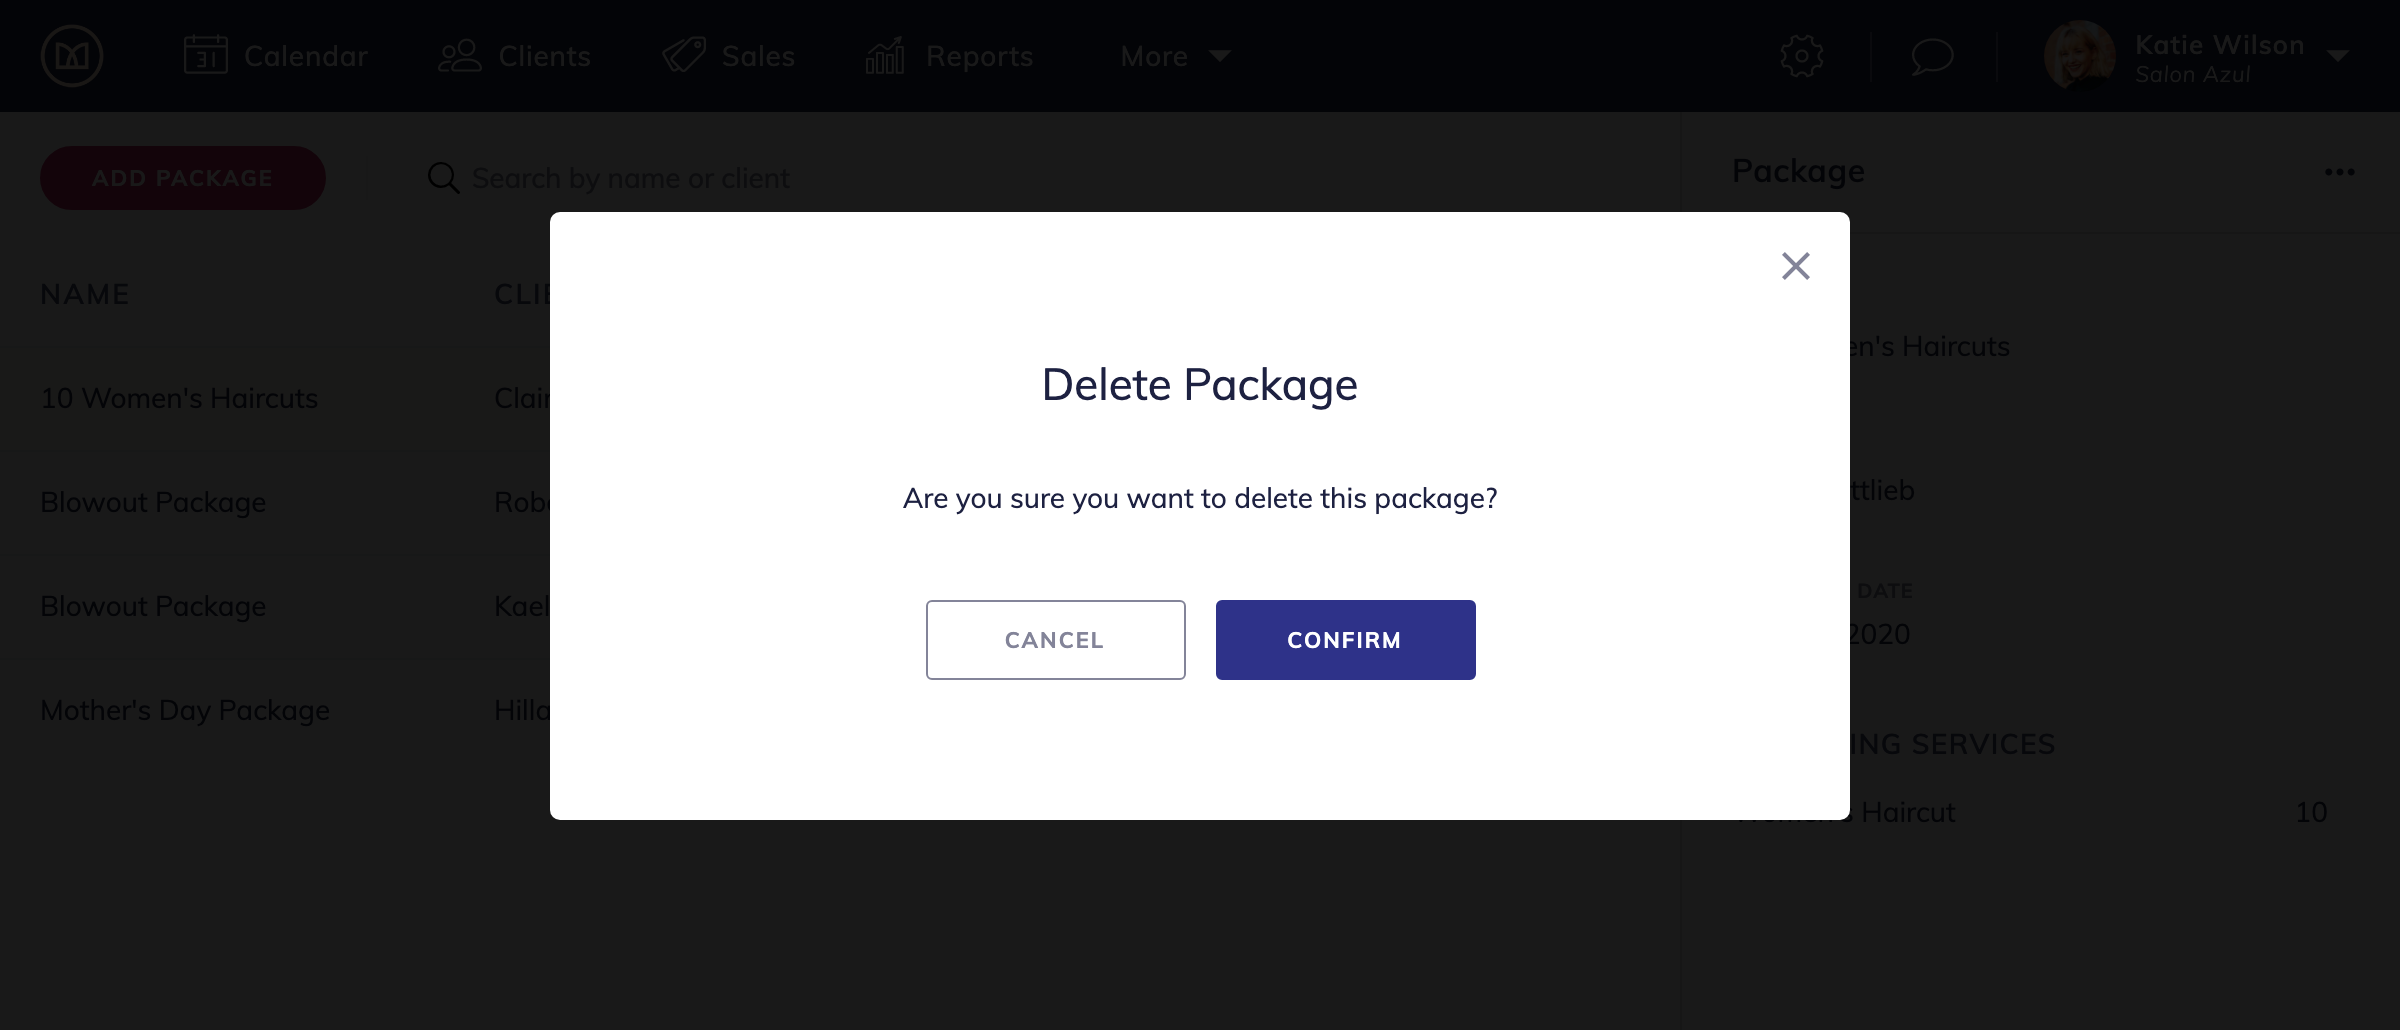Open the three-dot package options menu
This screenshot has height=1030, width=2400.
click(x=2339, y=171)
